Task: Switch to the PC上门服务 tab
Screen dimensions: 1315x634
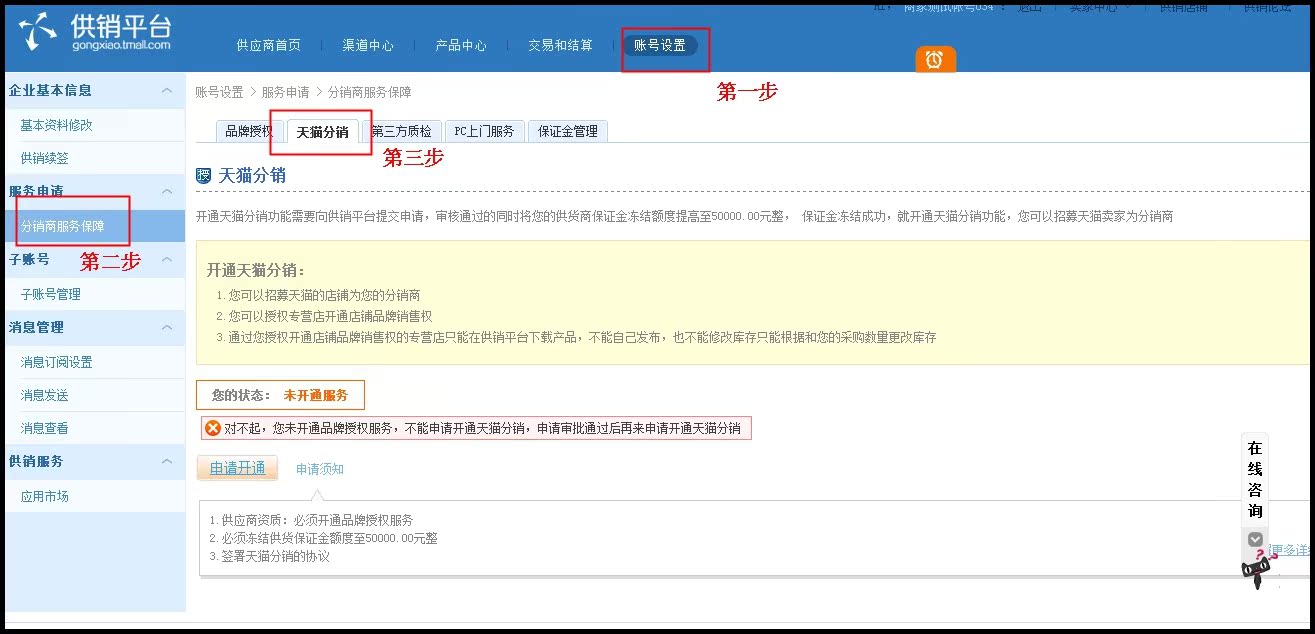Action: 484,131
